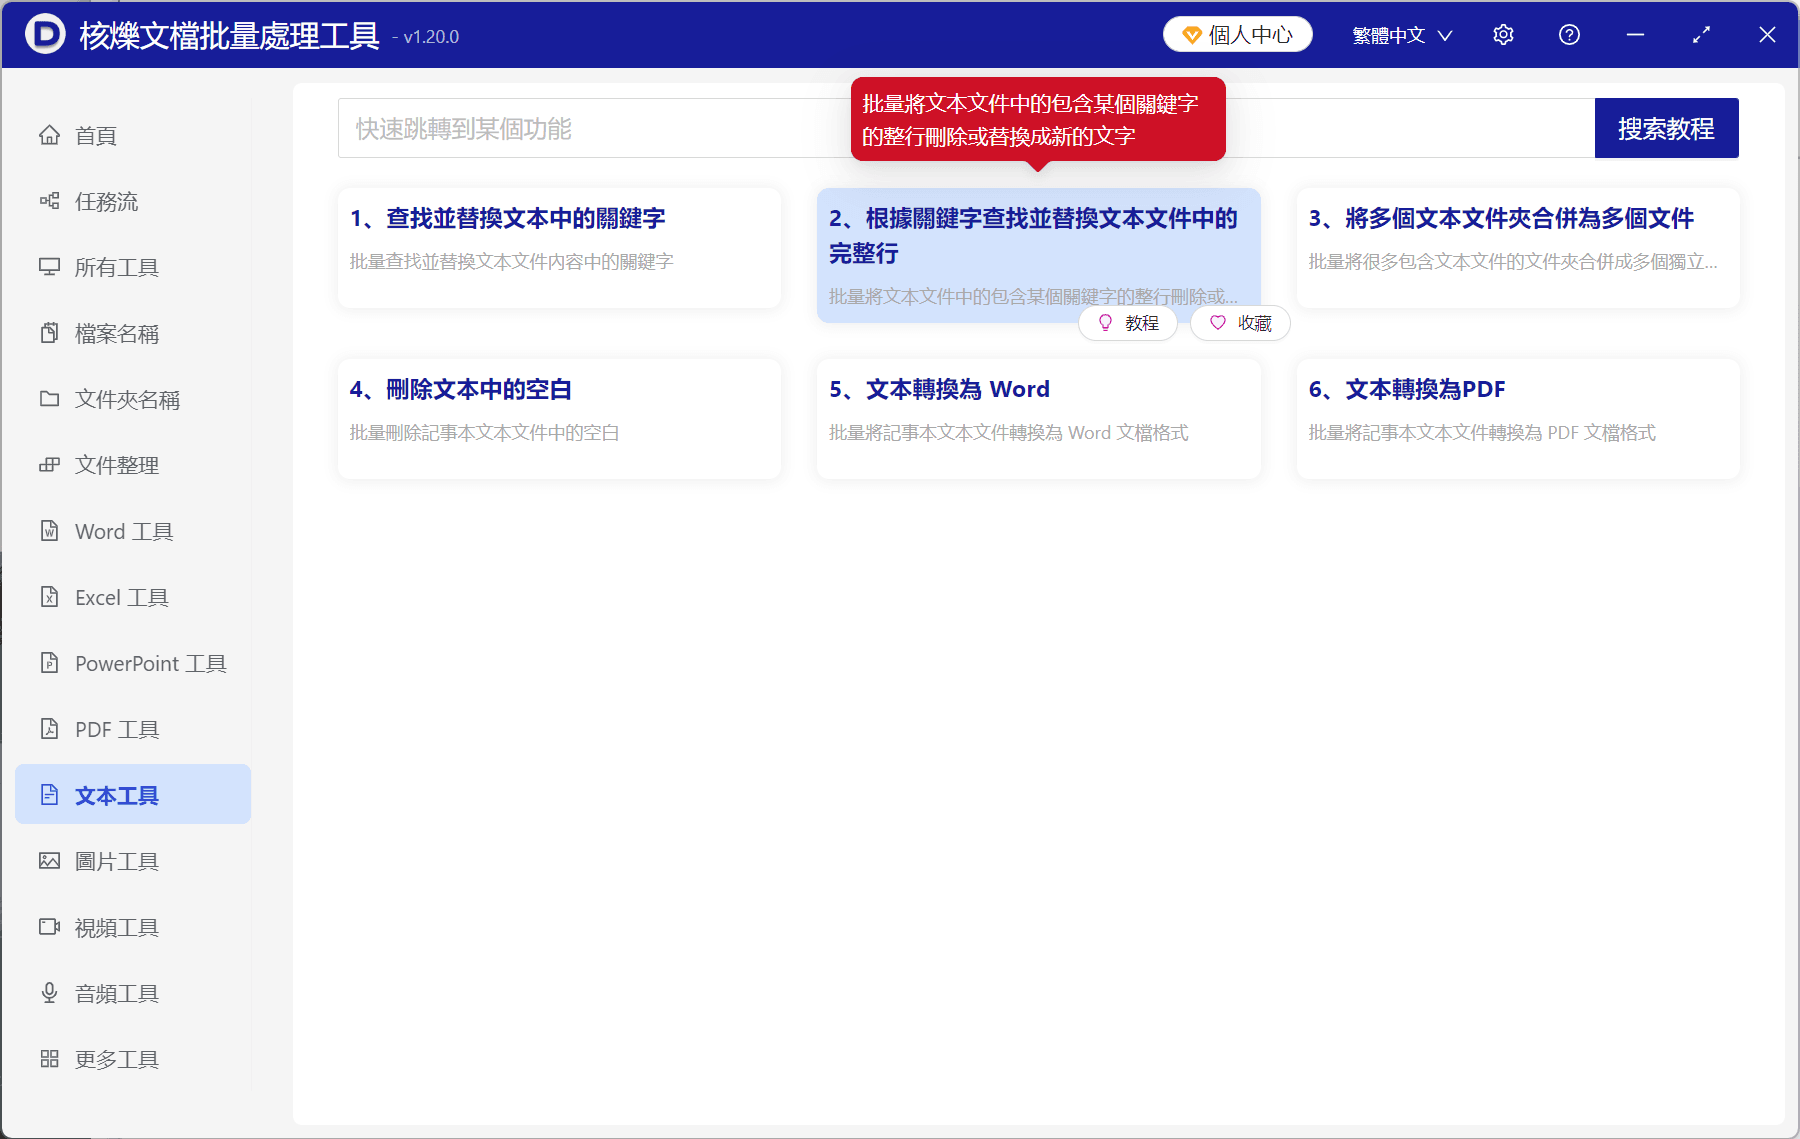1800x1139 pixels.
Task: Click the 教程 tutorial link
Action: point(1128,323)
